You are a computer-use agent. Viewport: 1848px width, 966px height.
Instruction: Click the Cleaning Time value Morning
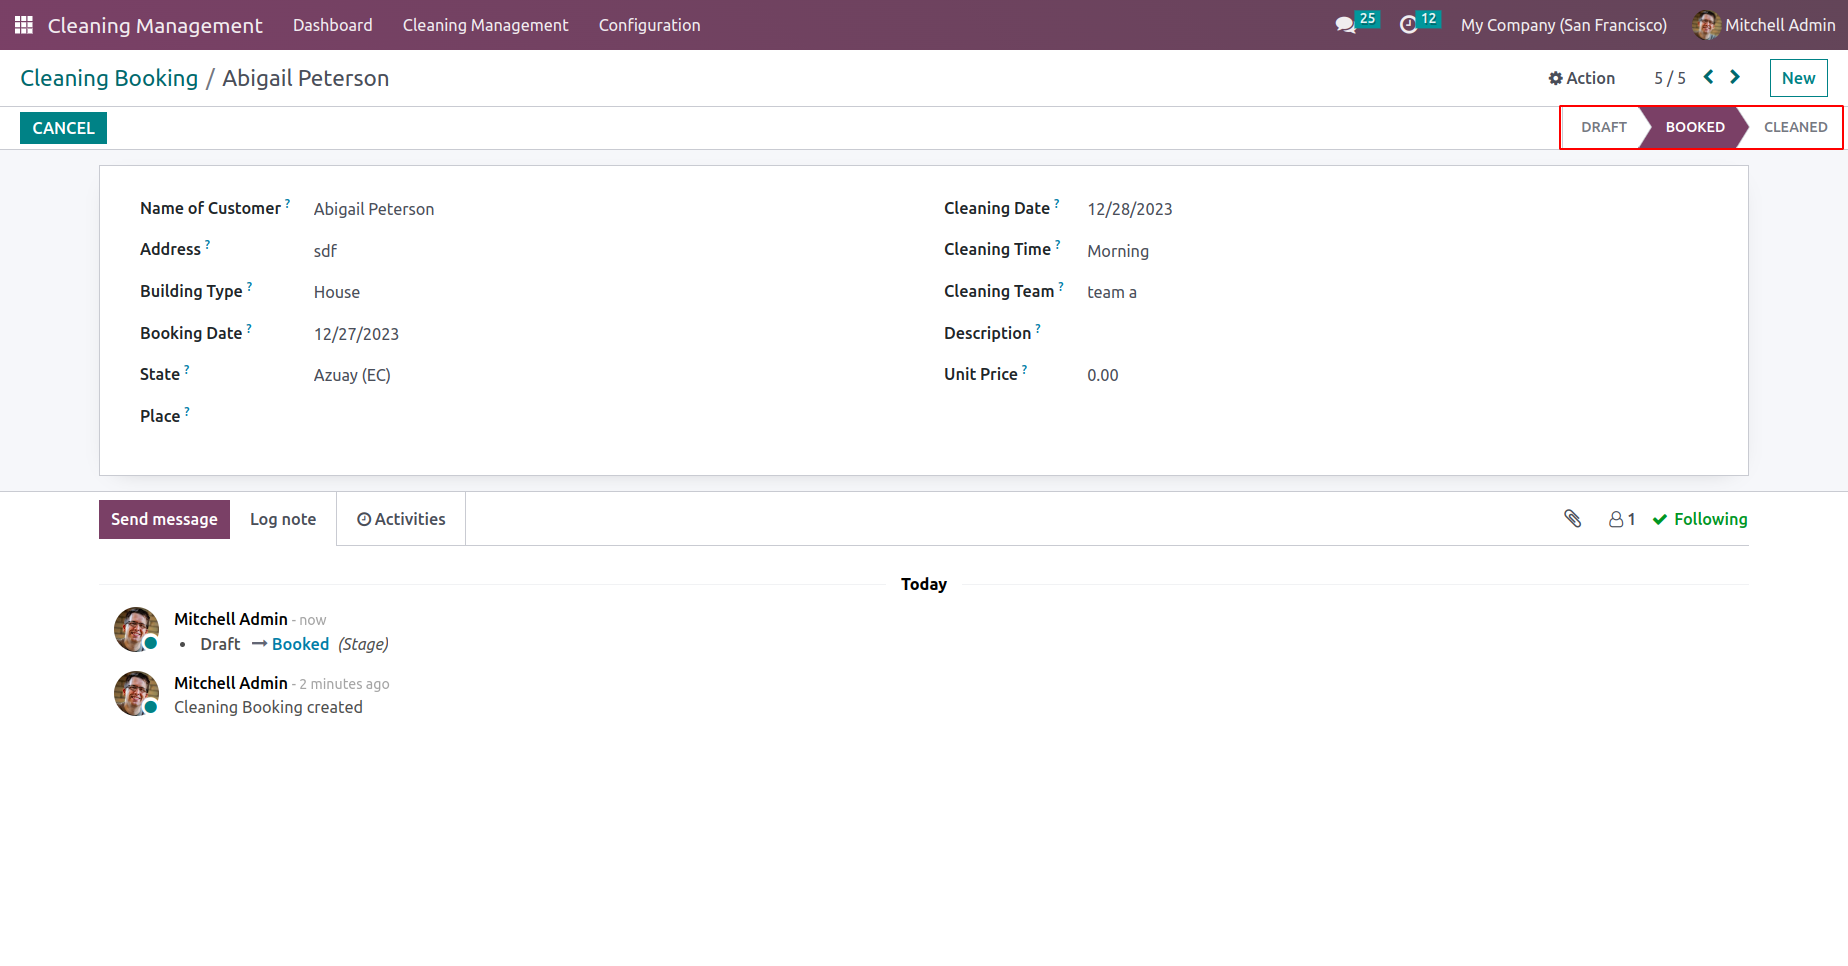click(1118, 251)
